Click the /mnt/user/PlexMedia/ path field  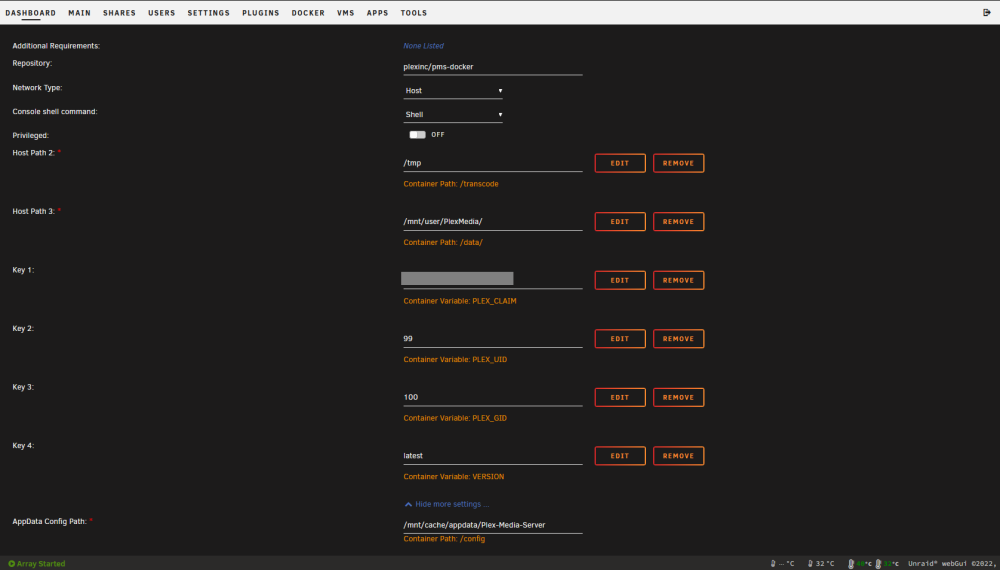pyautogui.click(x=493, y=222)
